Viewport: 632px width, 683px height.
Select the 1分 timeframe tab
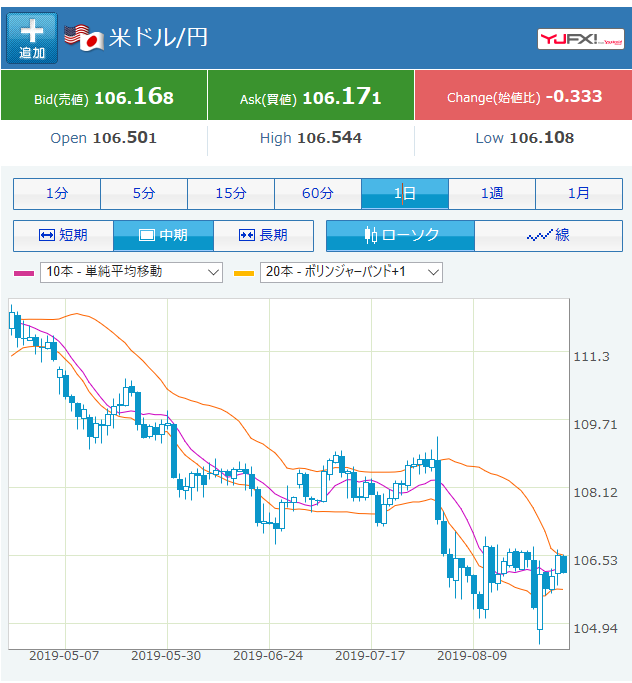(57, 193)
